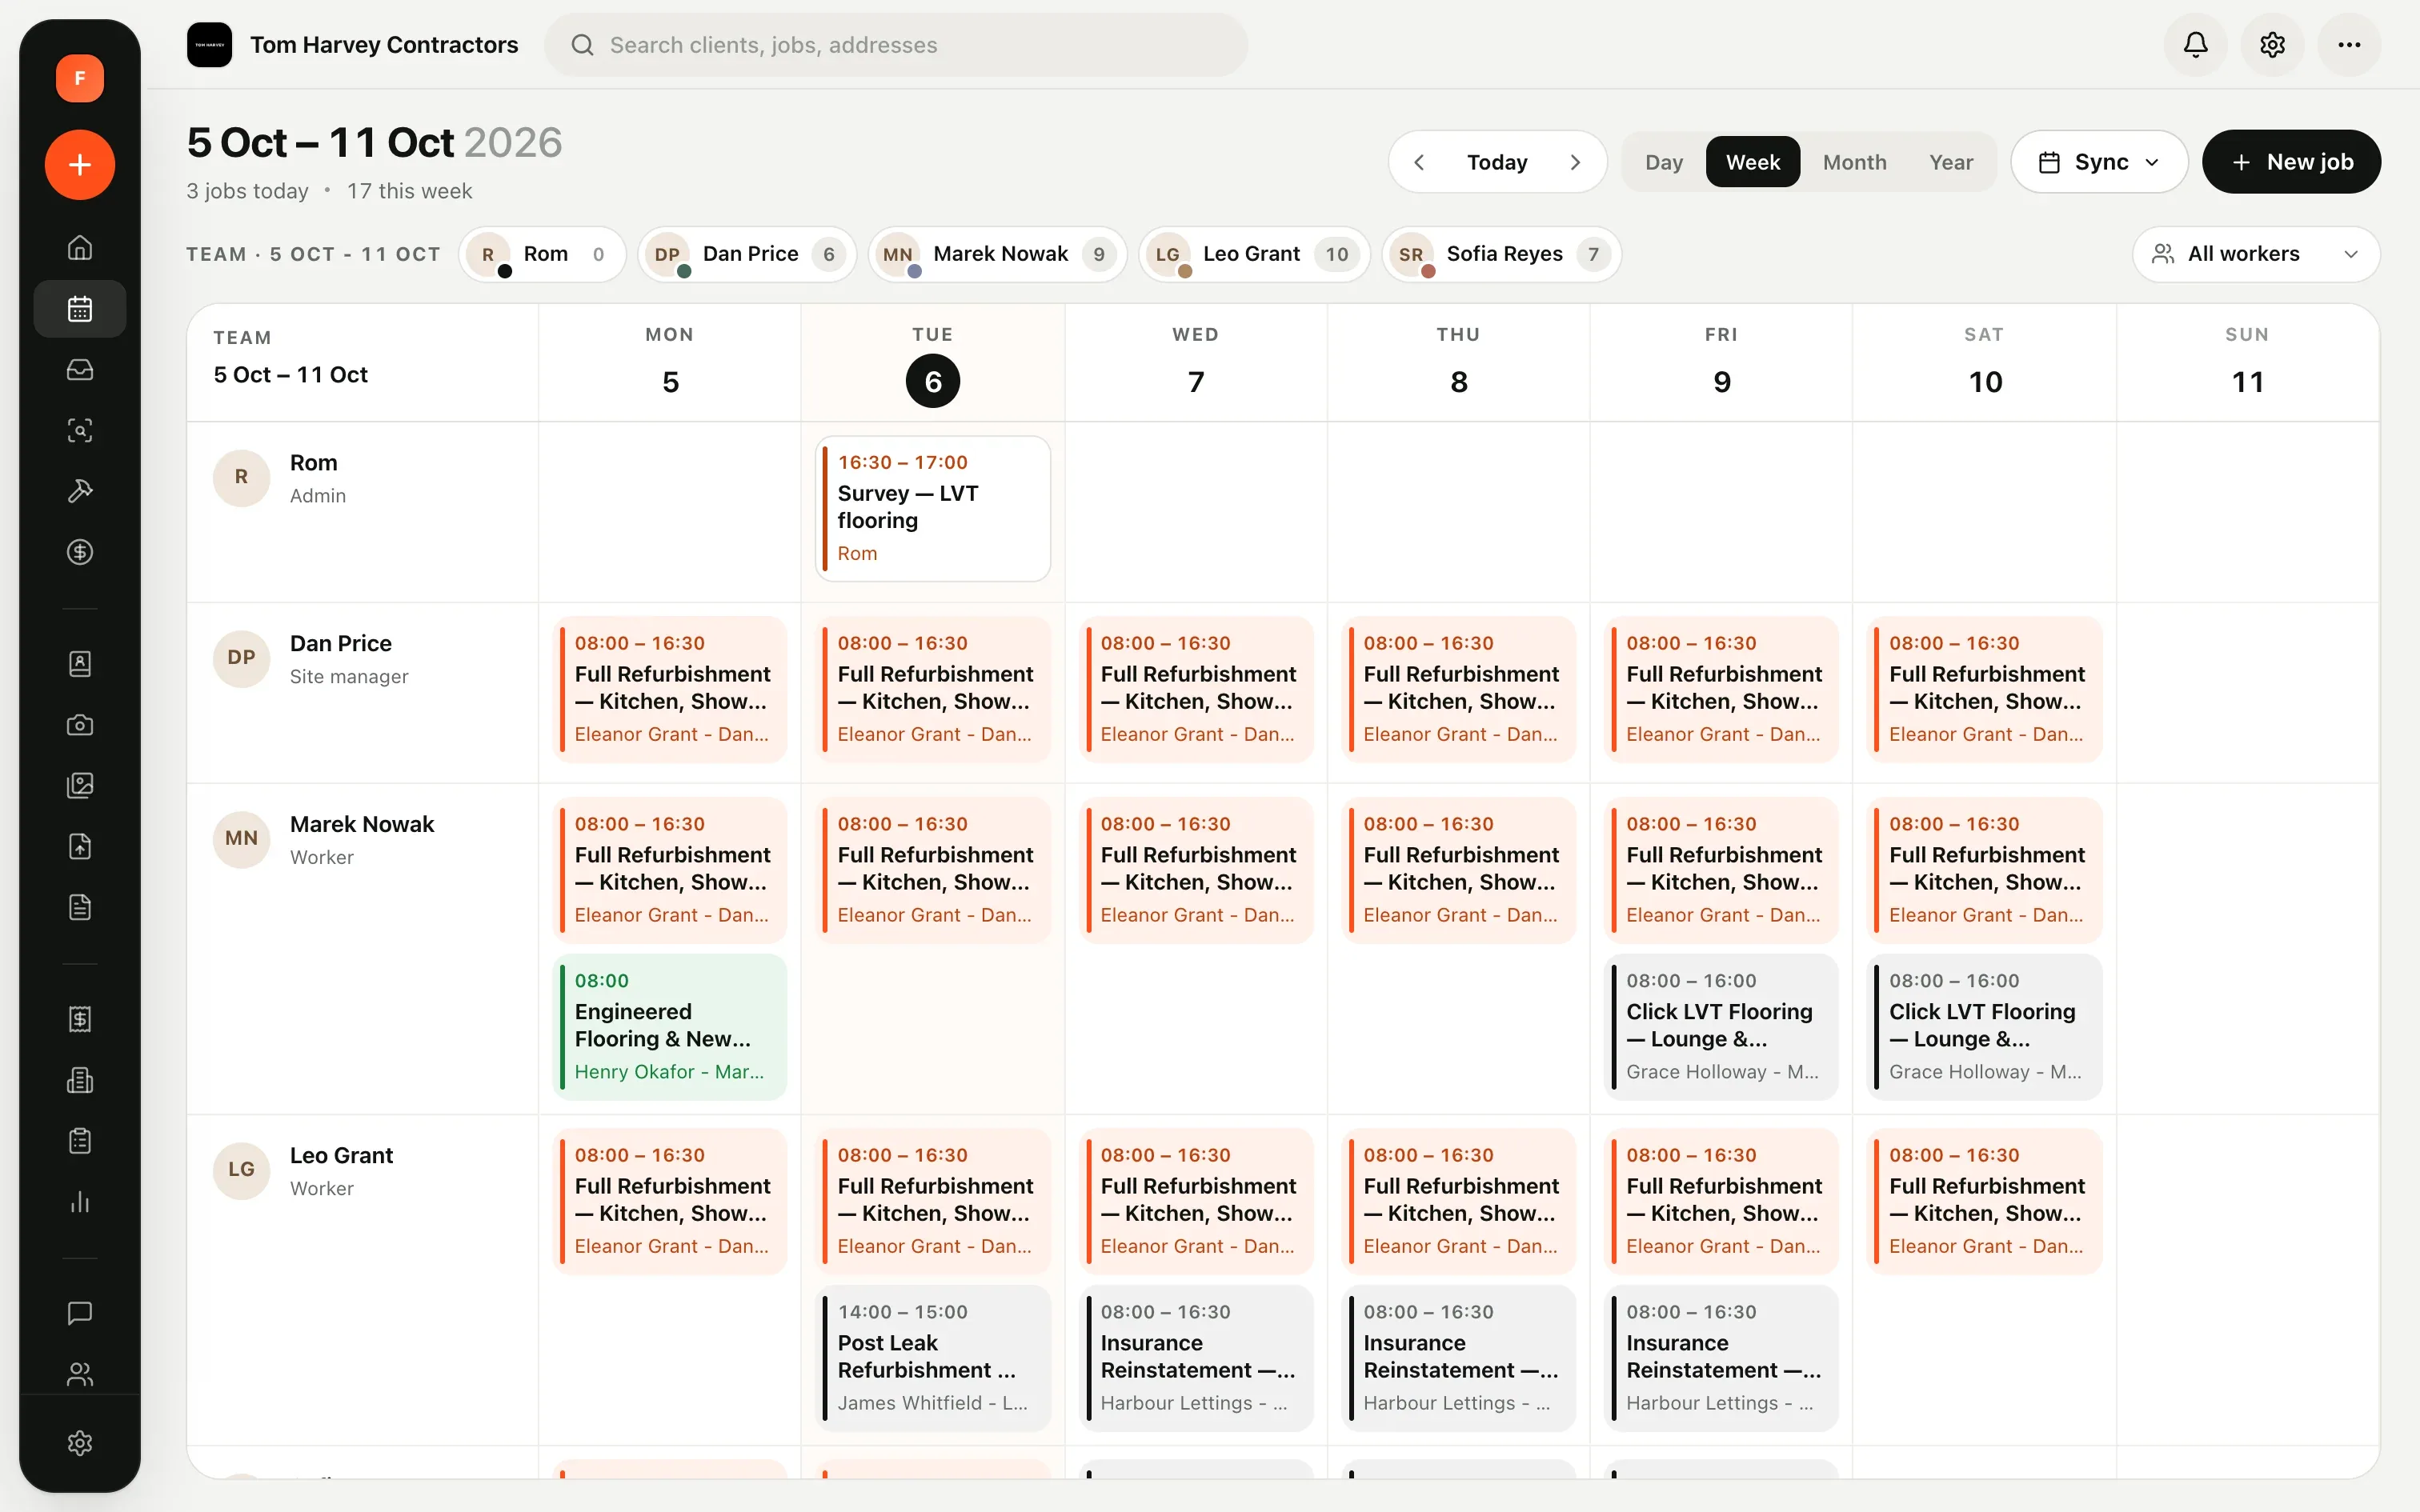
Task: Open the image gallery sidebar icon
Action: click(80, 786)
